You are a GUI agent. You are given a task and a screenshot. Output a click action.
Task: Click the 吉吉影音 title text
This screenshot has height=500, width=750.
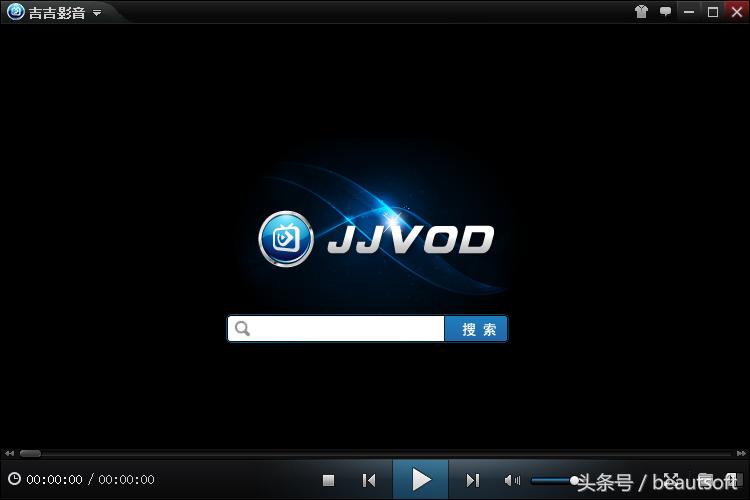(x=57, y=13)
